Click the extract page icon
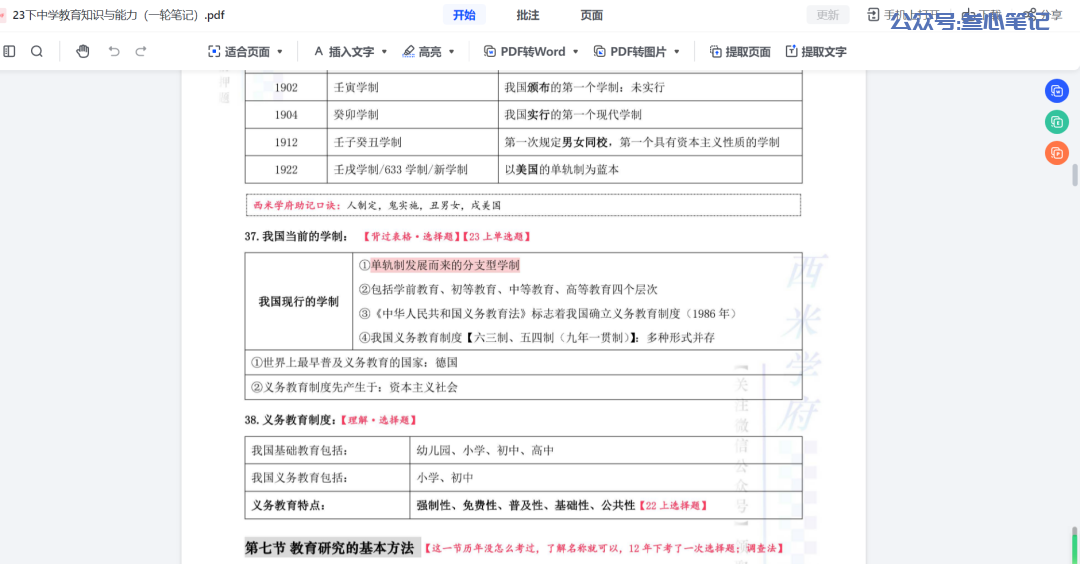The image size is (1080, 564). (x=716, y=52)
